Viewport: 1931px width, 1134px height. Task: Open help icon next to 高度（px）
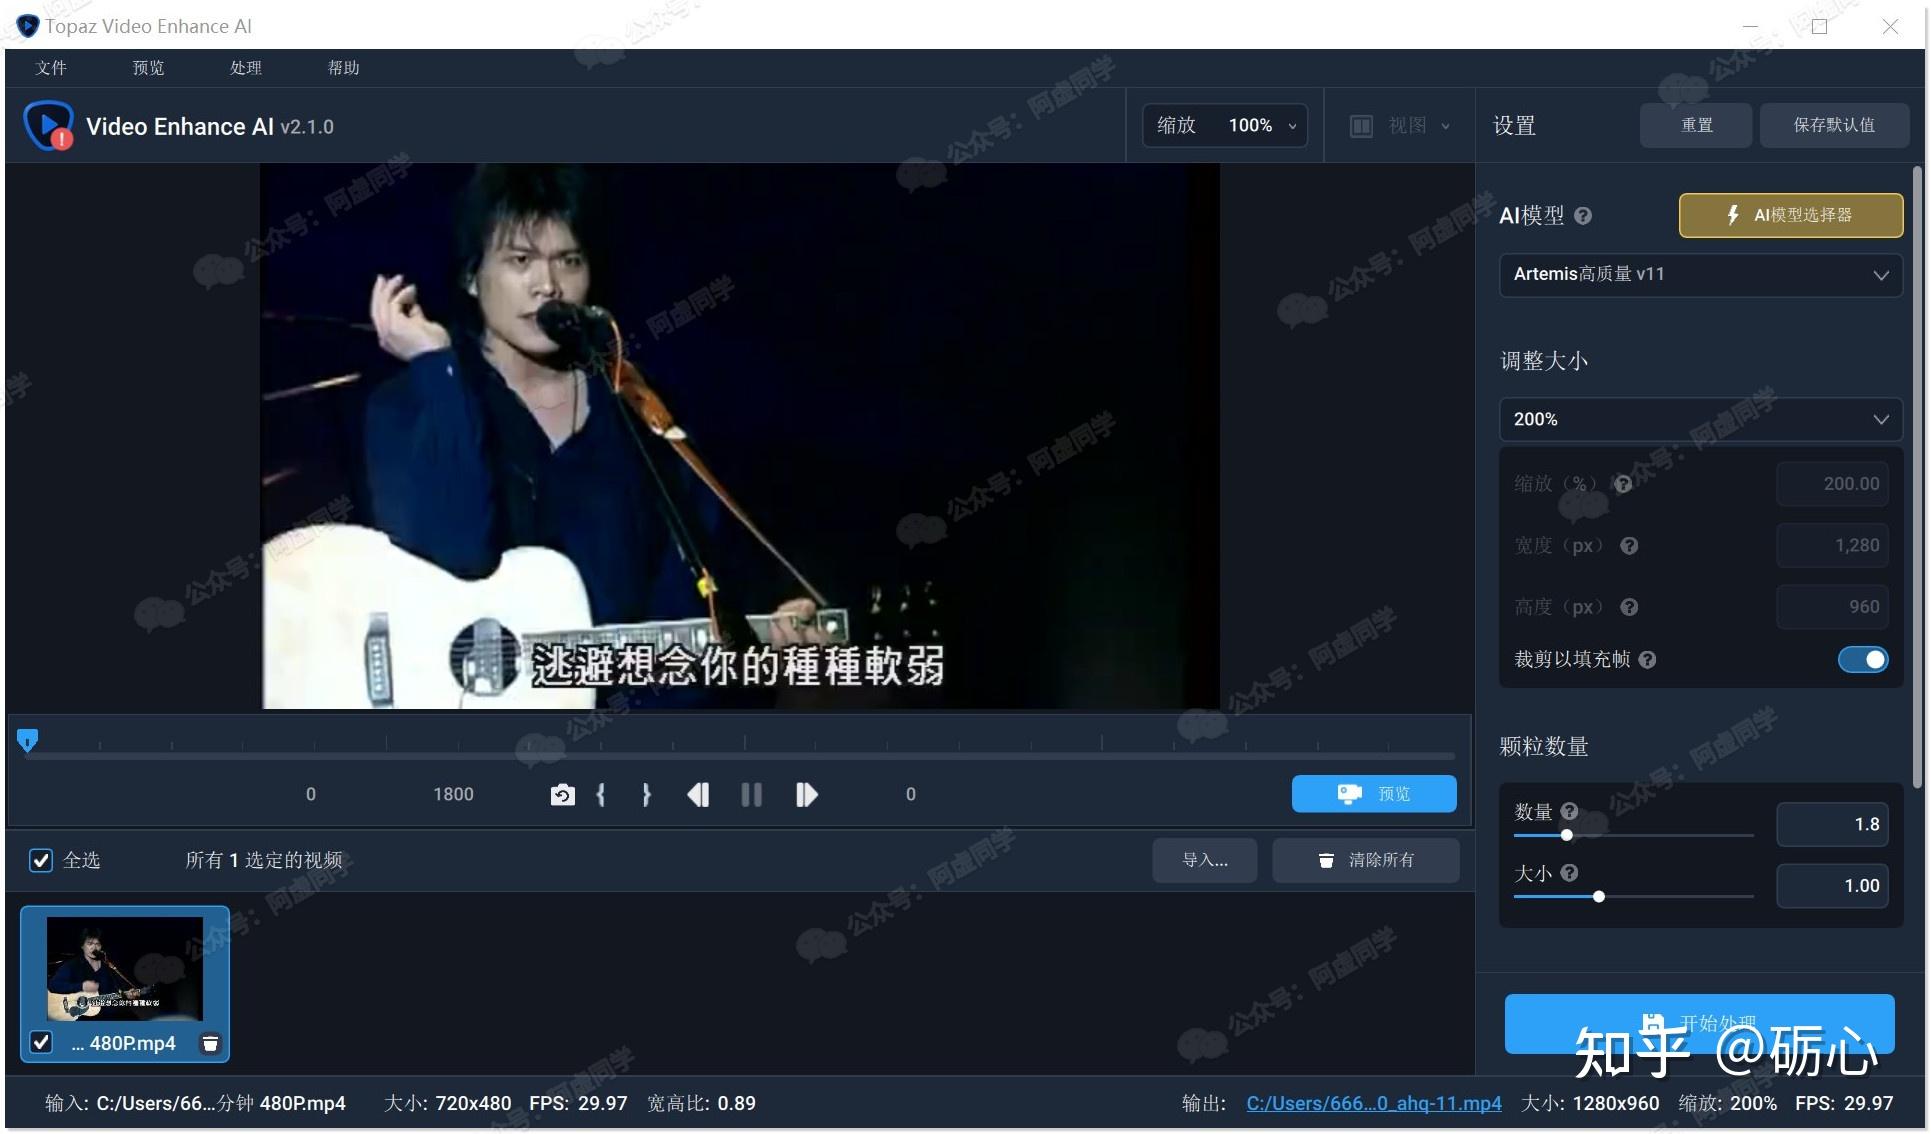(1629, 607)
